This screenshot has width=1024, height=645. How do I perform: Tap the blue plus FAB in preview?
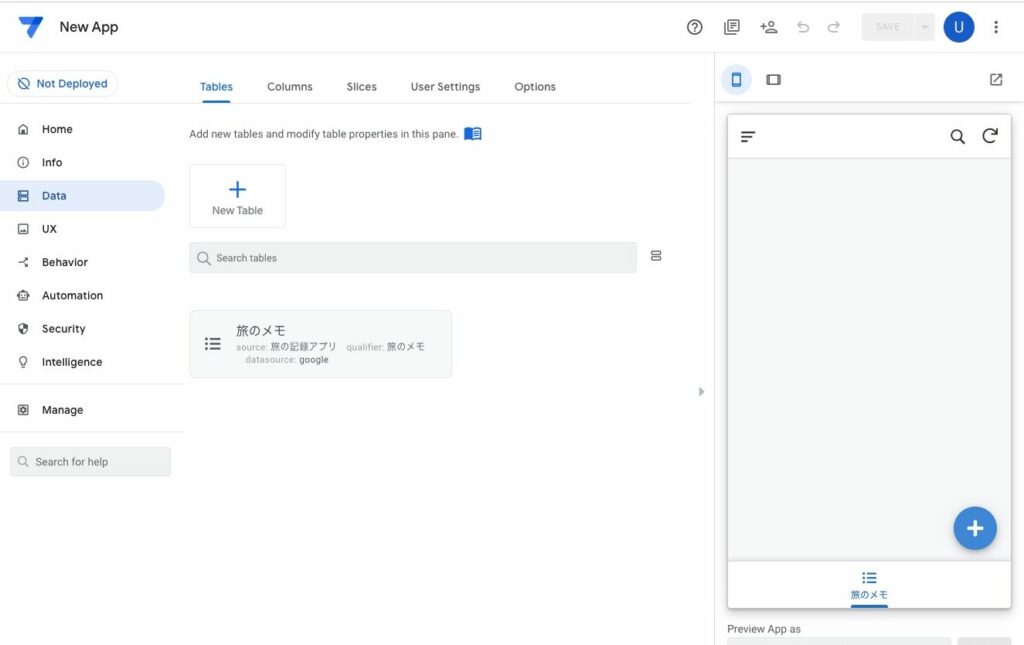(x=975, y=527)
